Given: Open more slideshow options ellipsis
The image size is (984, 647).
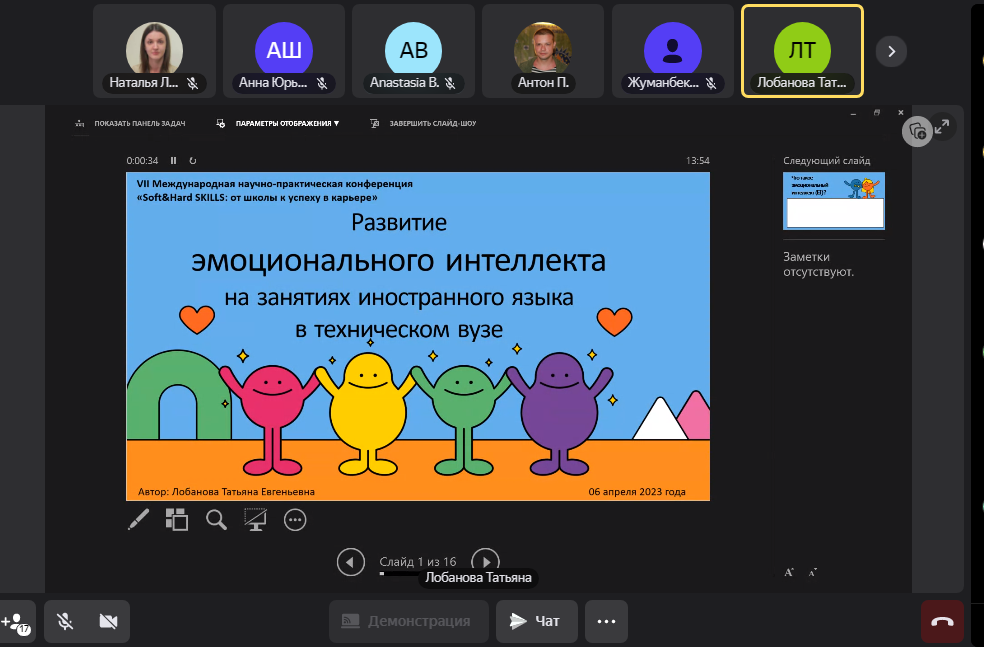Looking at the screenshot, I should coord(295,519).
